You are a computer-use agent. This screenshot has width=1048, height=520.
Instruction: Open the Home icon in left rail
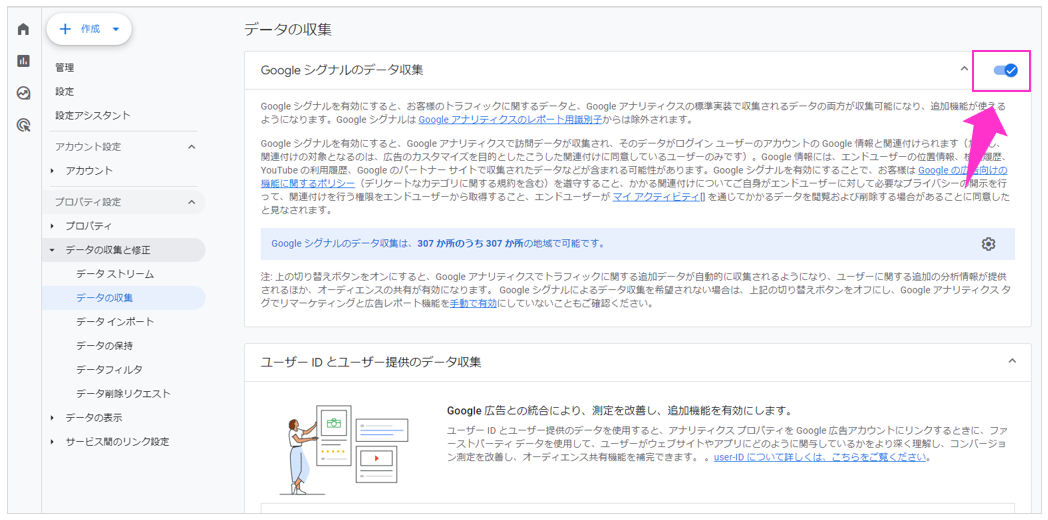tap(23, 29)
